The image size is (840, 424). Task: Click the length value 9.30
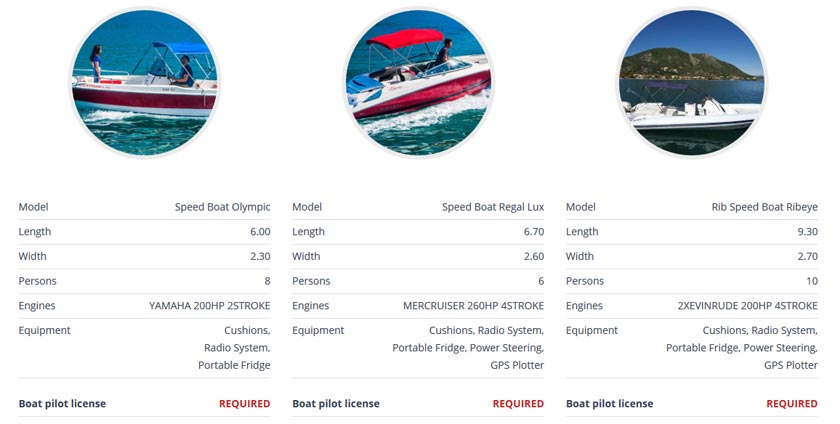(x=805, y=232)
